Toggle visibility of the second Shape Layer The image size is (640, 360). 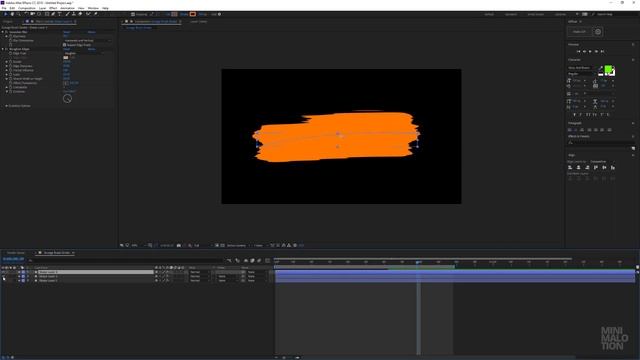[x=3, y=276]
